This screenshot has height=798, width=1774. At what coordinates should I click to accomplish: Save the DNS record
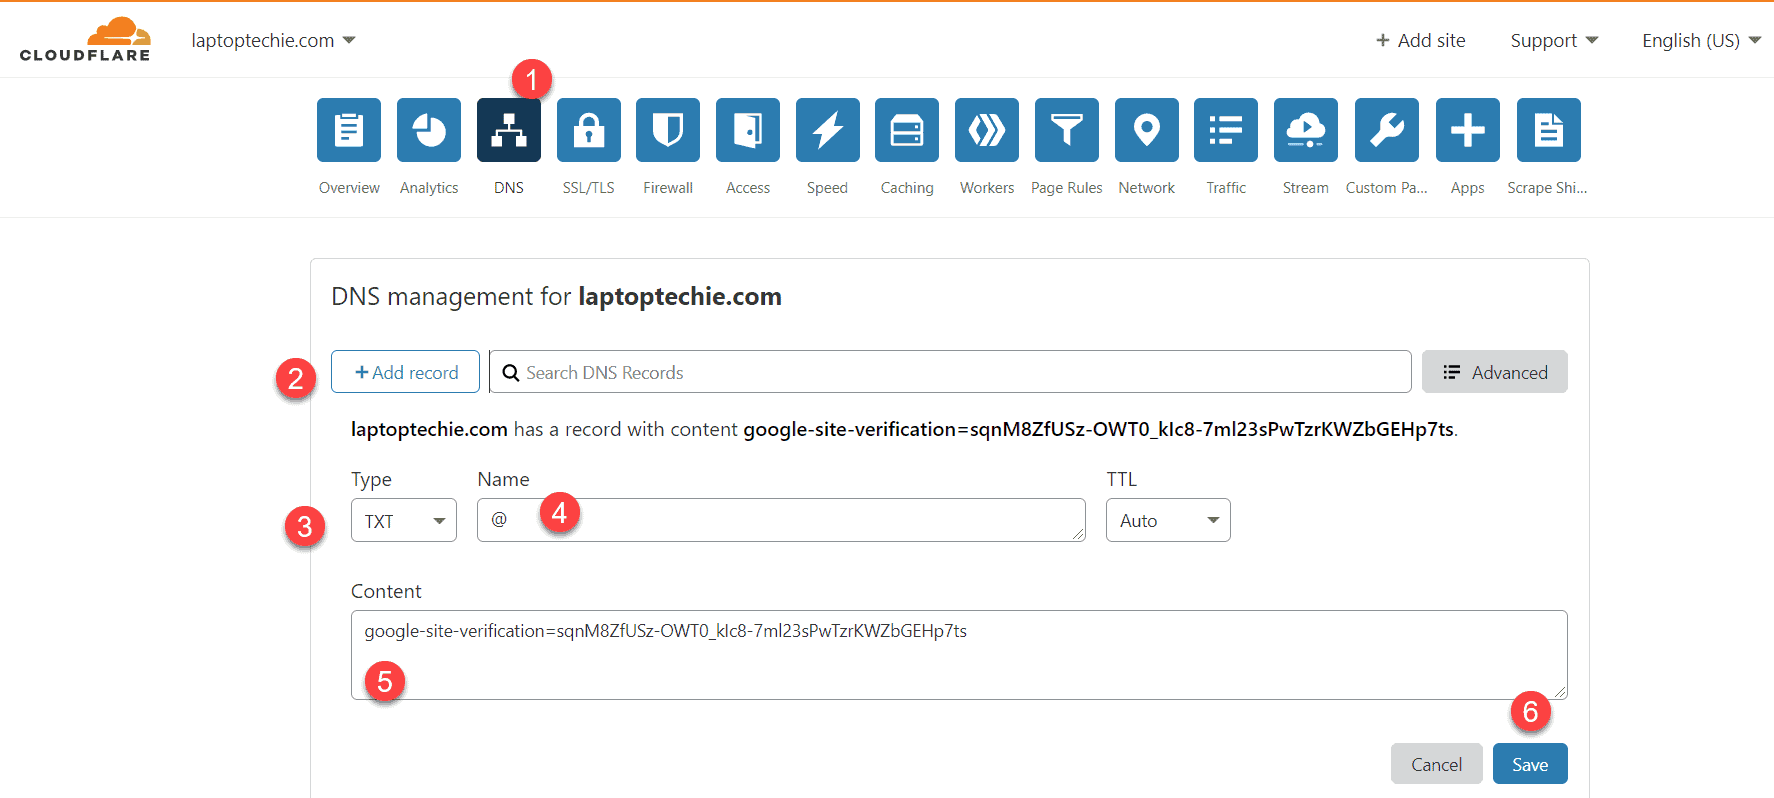tap(1530, 764)
